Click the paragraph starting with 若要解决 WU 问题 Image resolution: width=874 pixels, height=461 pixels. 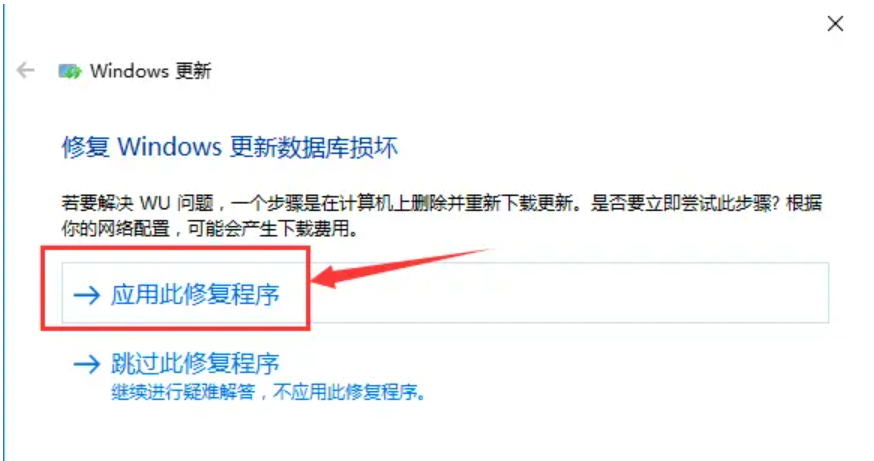[x=441, y=215]
